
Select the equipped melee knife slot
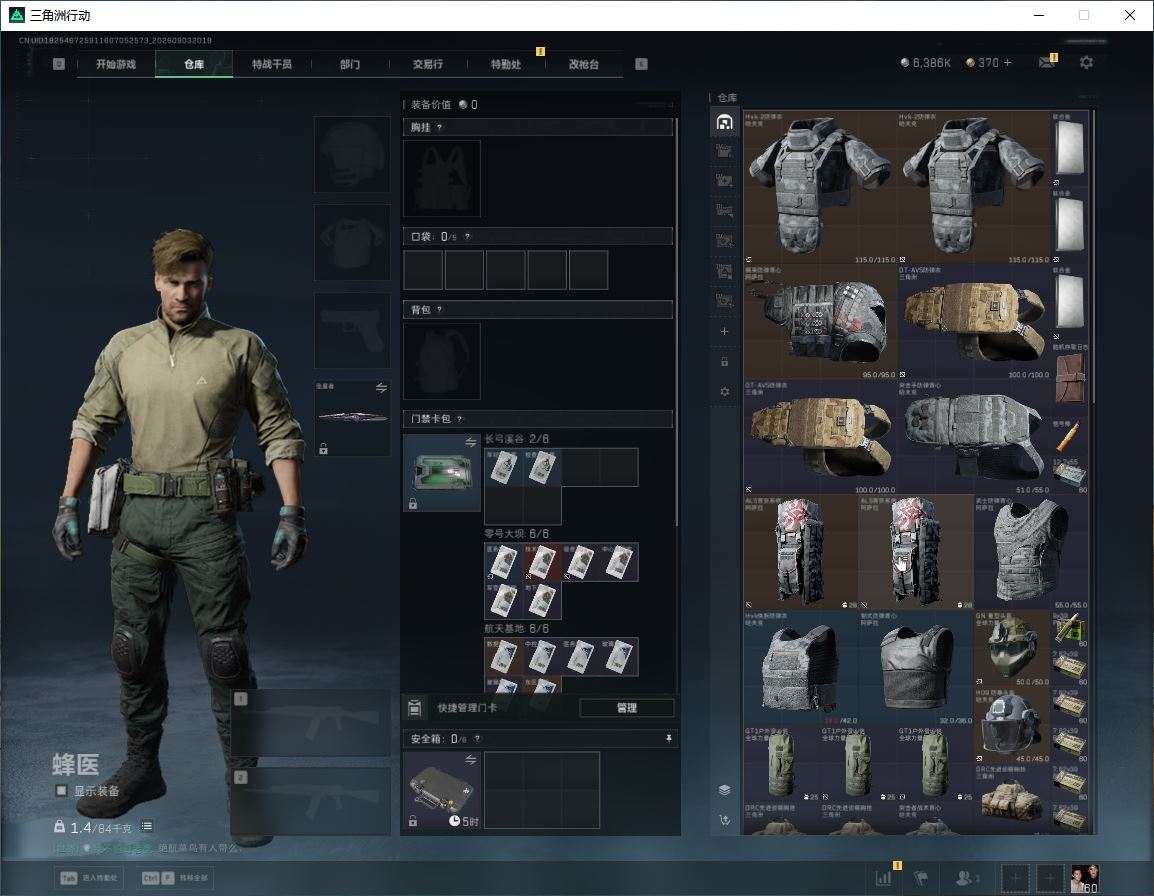click(353, 417)
